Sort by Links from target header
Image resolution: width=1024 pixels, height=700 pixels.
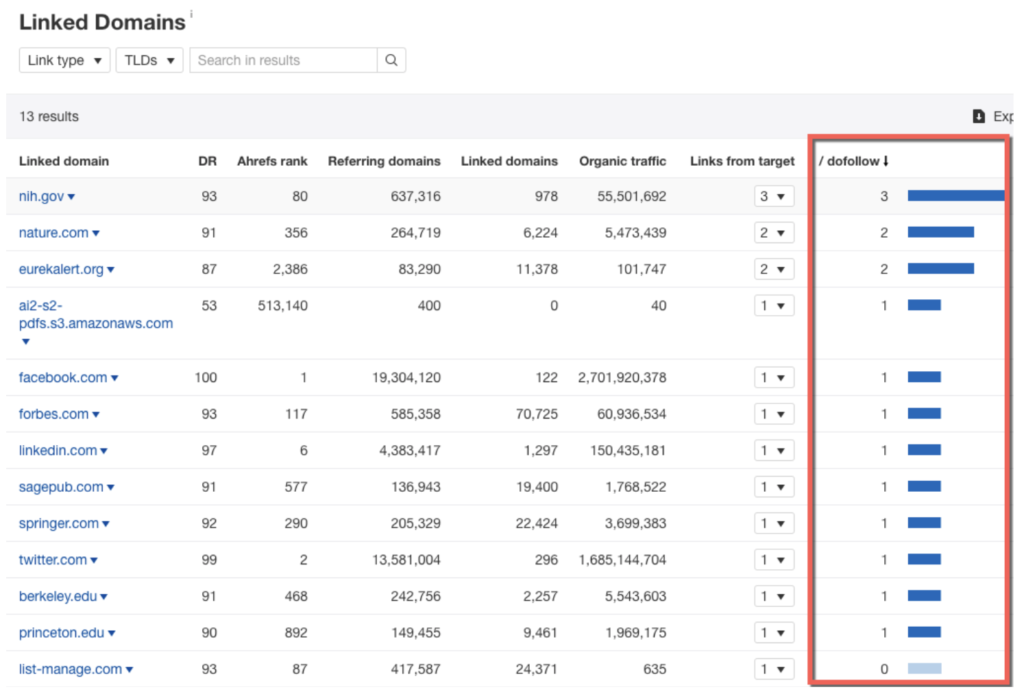[742, 161]
